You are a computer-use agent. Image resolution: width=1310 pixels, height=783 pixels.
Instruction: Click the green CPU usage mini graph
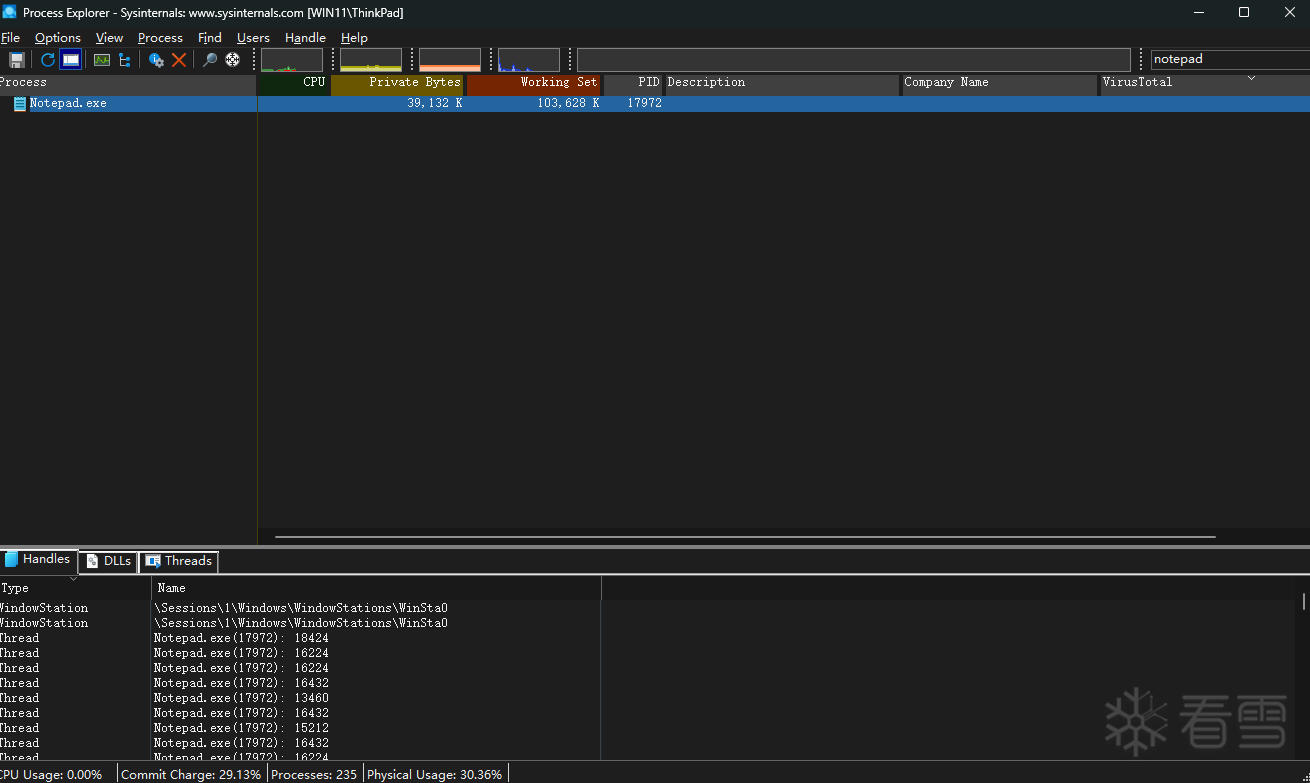point(292,60)
